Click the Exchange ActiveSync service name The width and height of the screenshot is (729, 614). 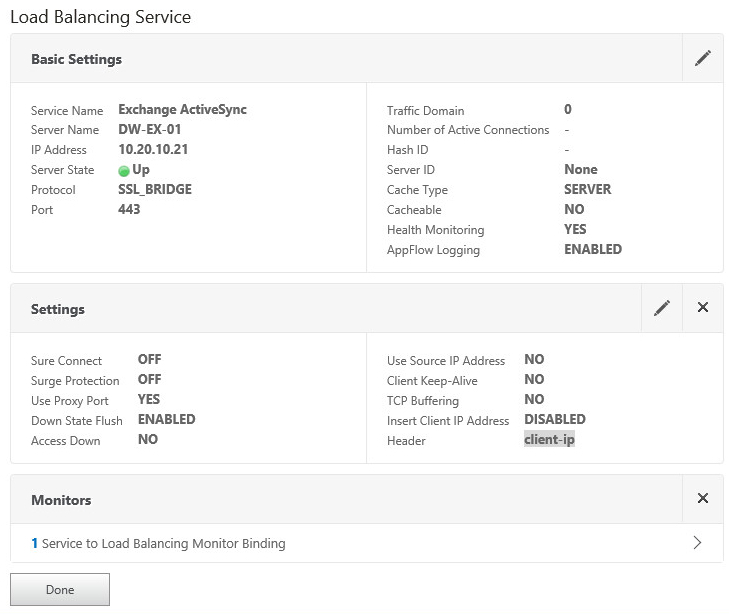tap(182, 110)
